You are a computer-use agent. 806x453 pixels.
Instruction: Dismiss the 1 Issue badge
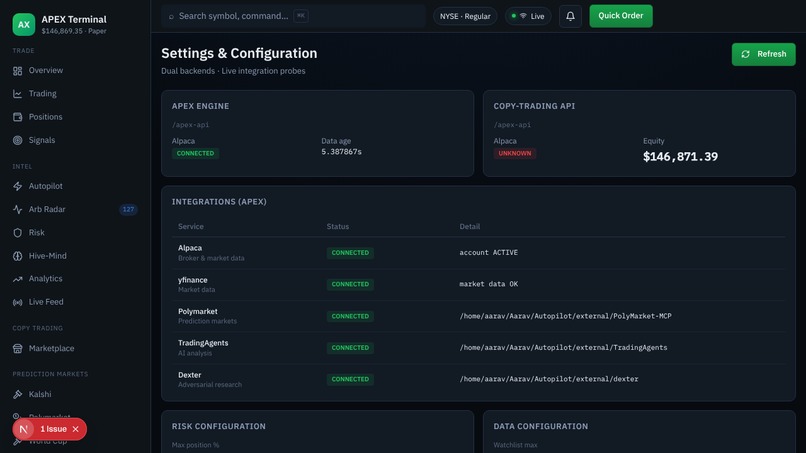click(76, 429)
